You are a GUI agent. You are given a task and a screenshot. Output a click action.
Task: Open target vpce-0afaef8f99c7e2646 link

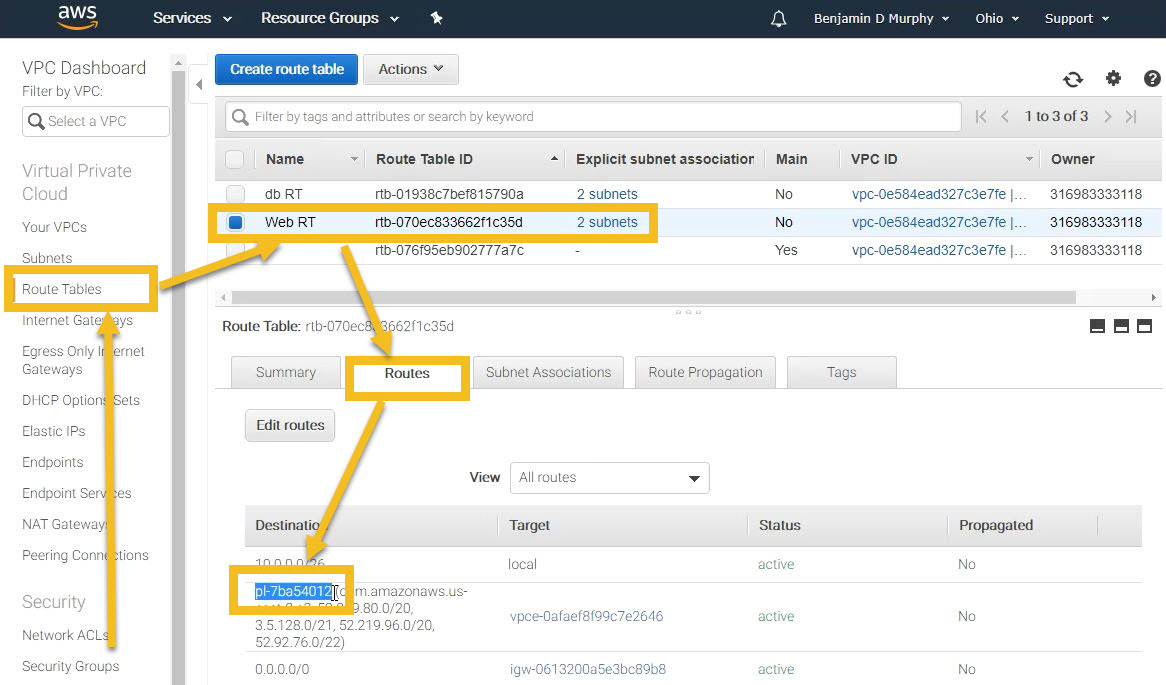click(586, 617)
